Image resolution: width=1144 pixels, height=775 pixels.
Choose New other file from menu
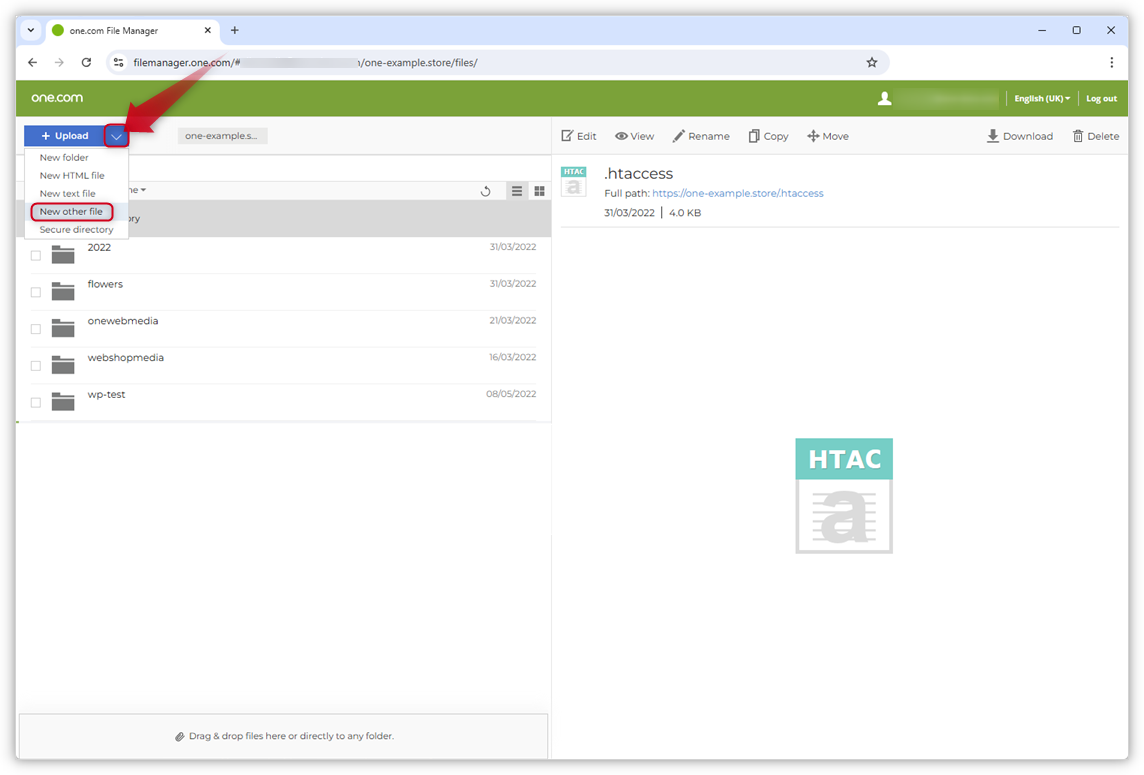coord(71,212)
